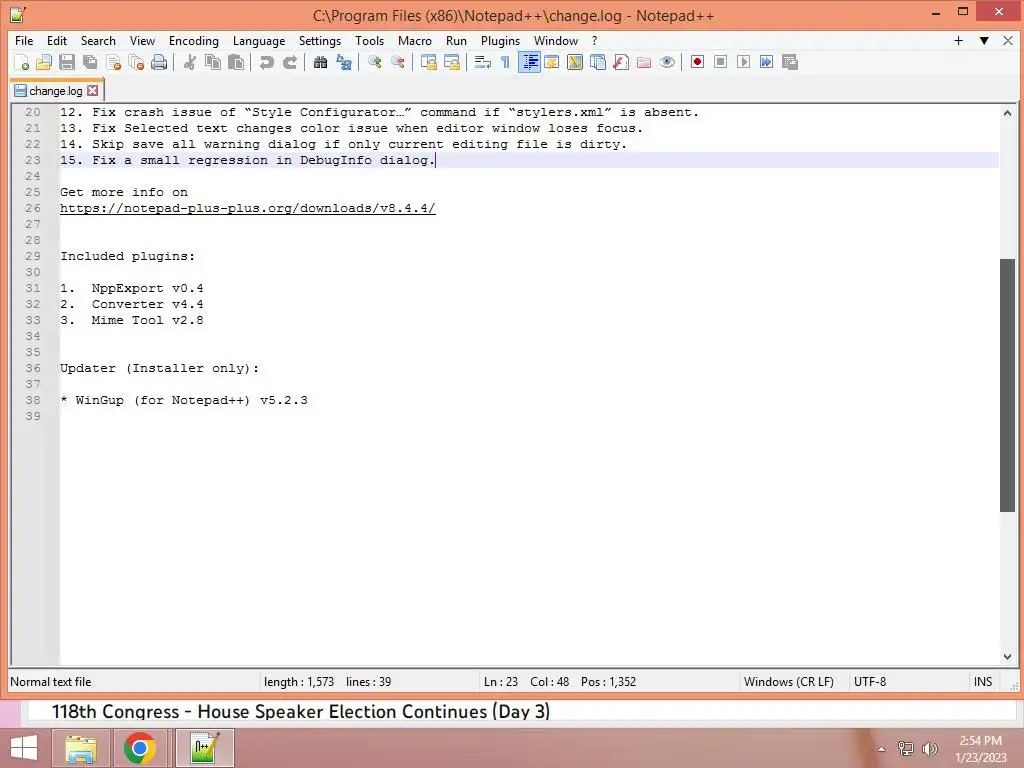Click the Stop recording macro icon
The width and height of the screenshot is (1024, 768).
(x=720, y=62)
